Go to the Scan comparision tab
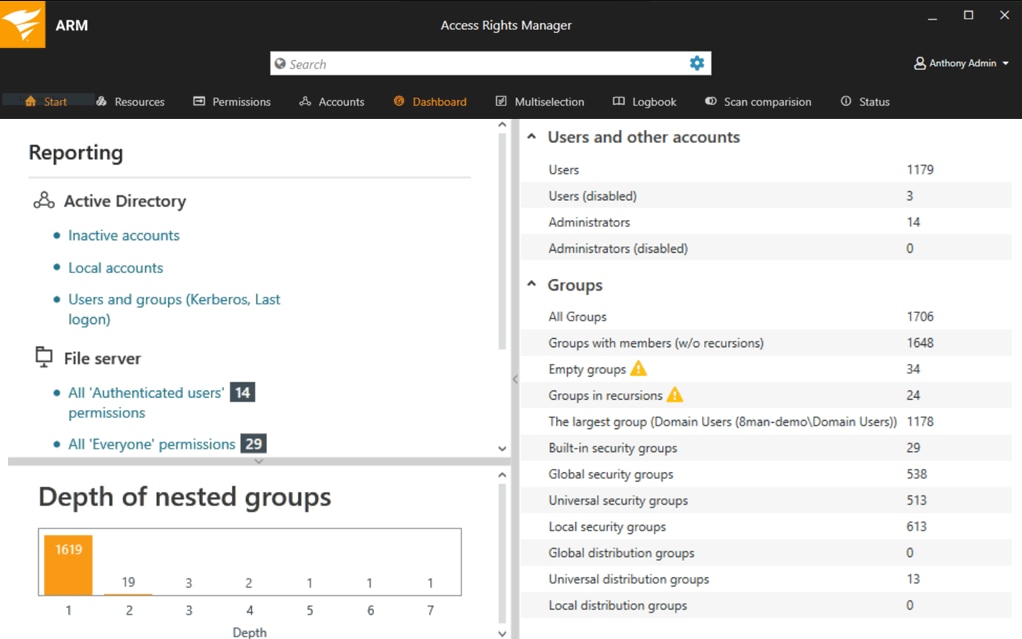Image resolution: width=1022 pixels, height=639 pixels. (758, 102)
